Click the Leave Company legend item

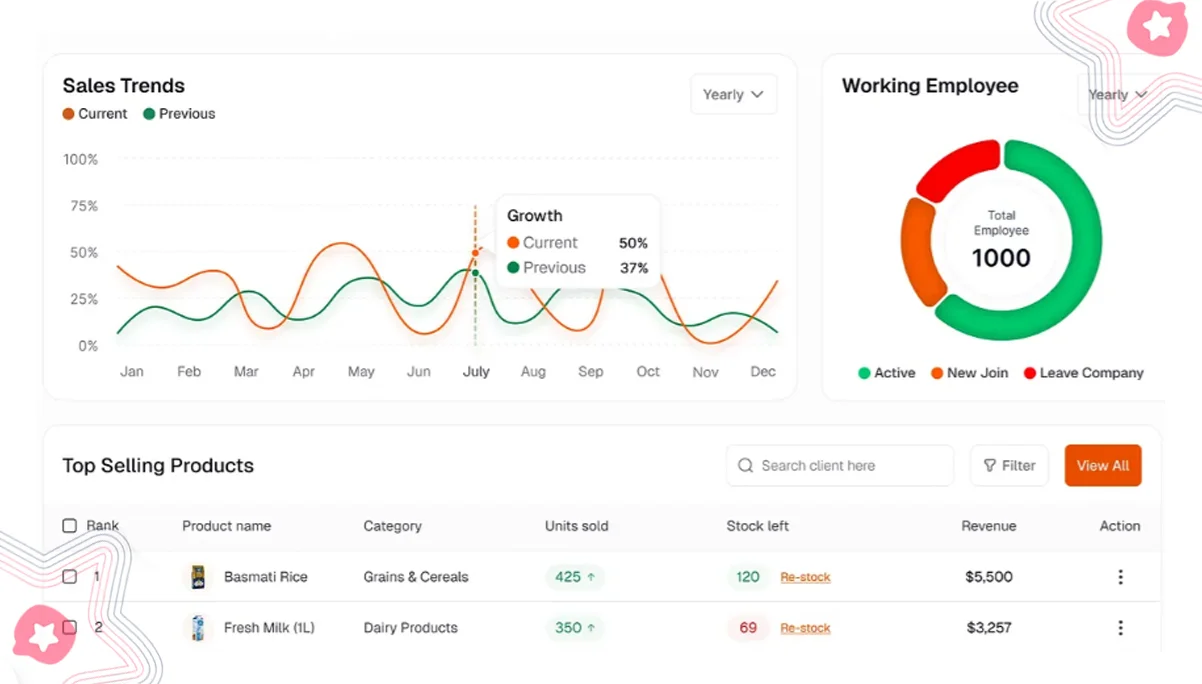tap(1083, 373)
